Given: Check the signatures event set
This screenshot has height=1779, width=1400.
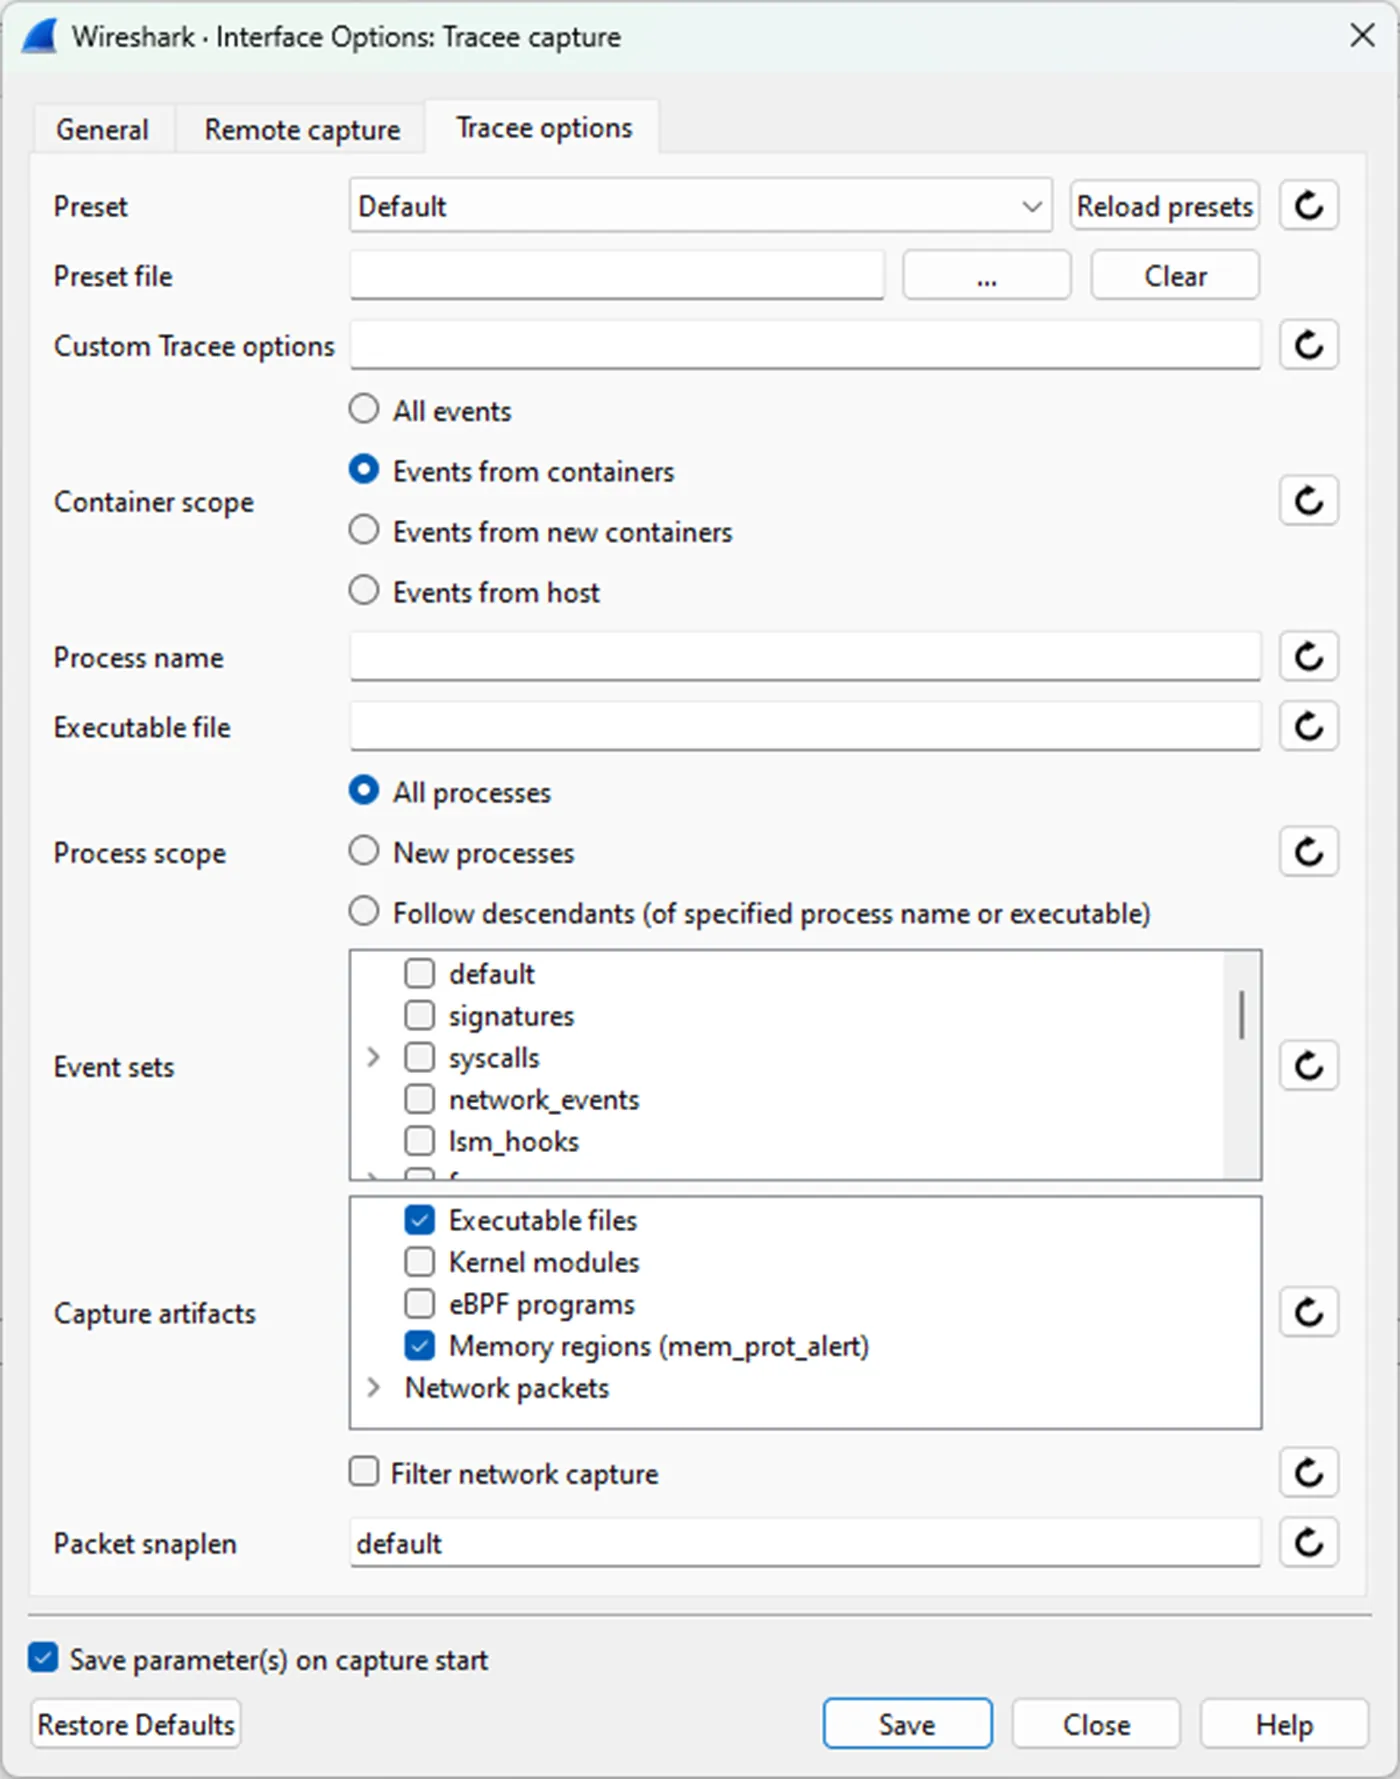Looking at the screenshot, I should point(420,1015).
